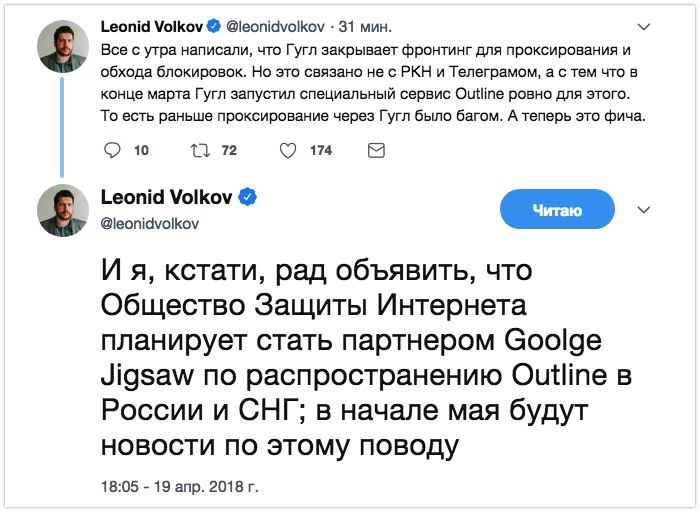Screen dimensions: 700x512
Task: Click @leonidvolkov handle under the large name
Action: click(x=150, y=223)
